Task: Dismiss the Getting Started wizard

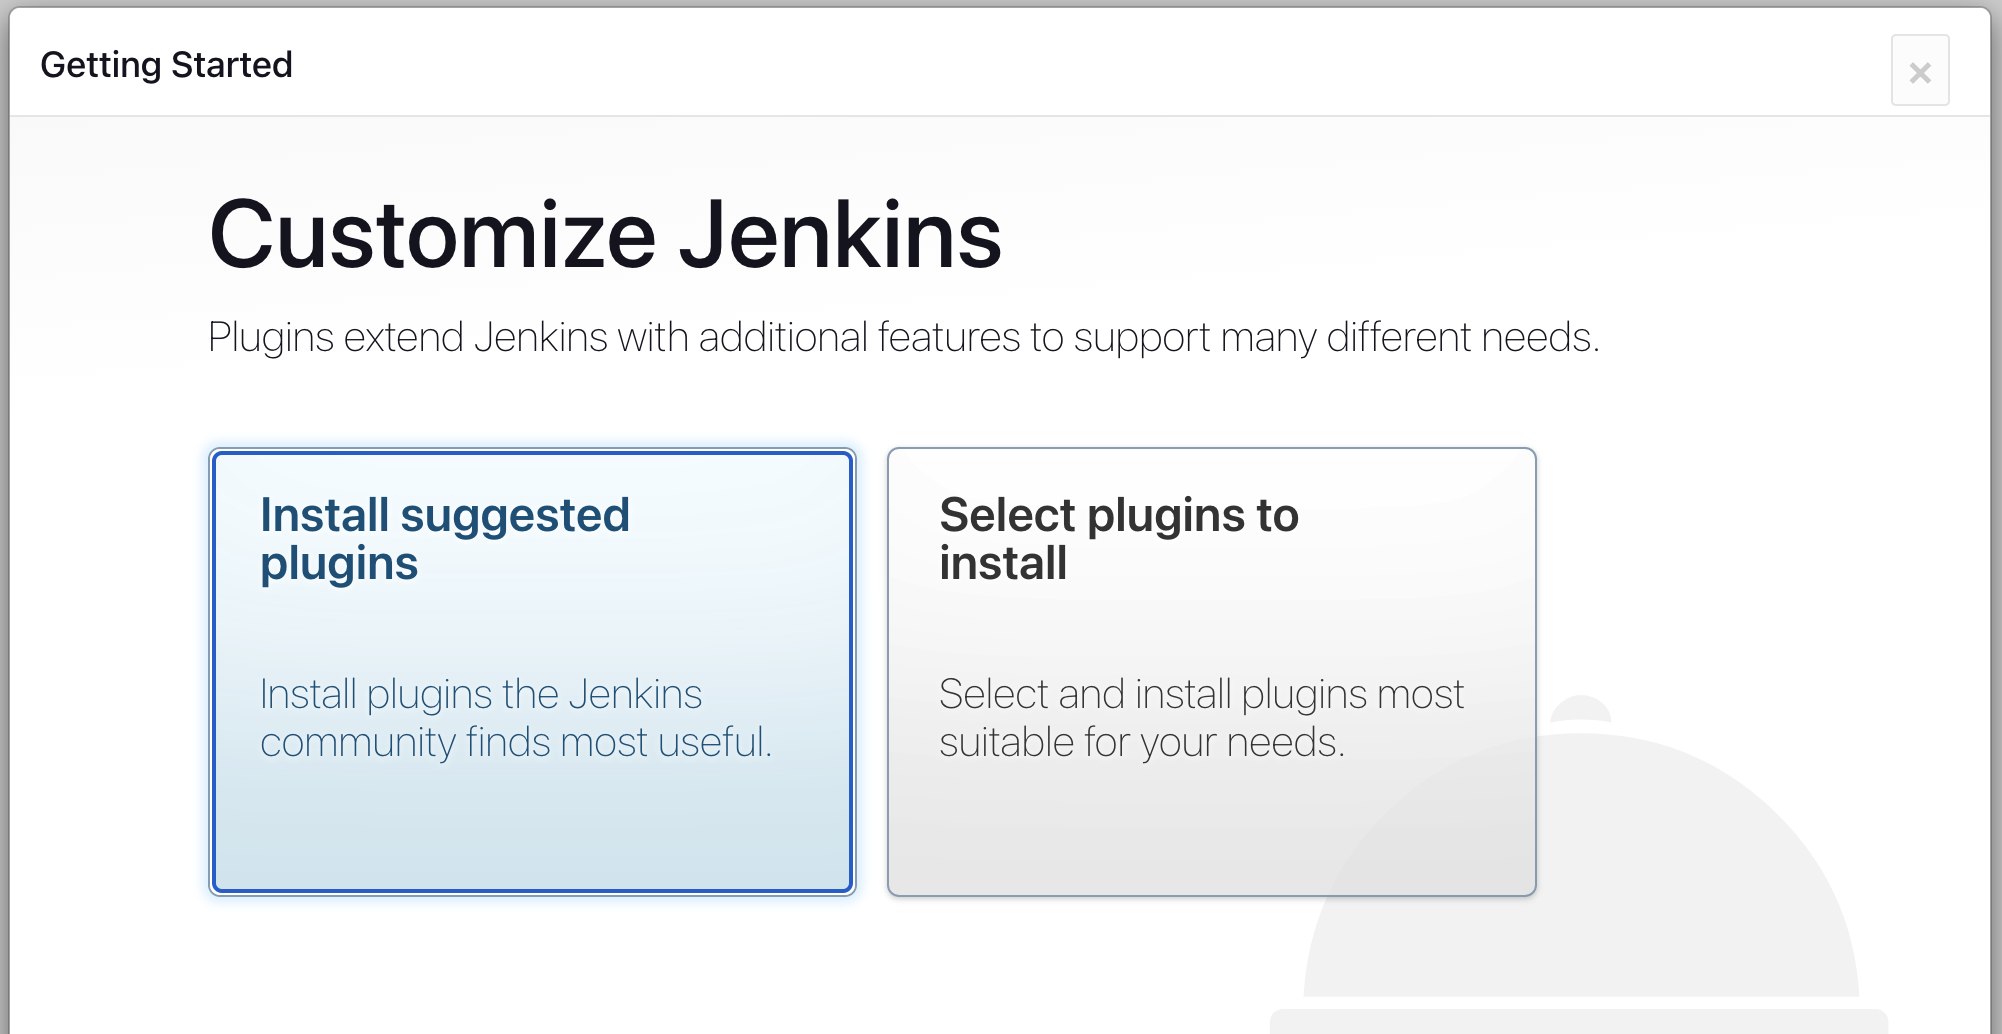Action: [1919, 70]
